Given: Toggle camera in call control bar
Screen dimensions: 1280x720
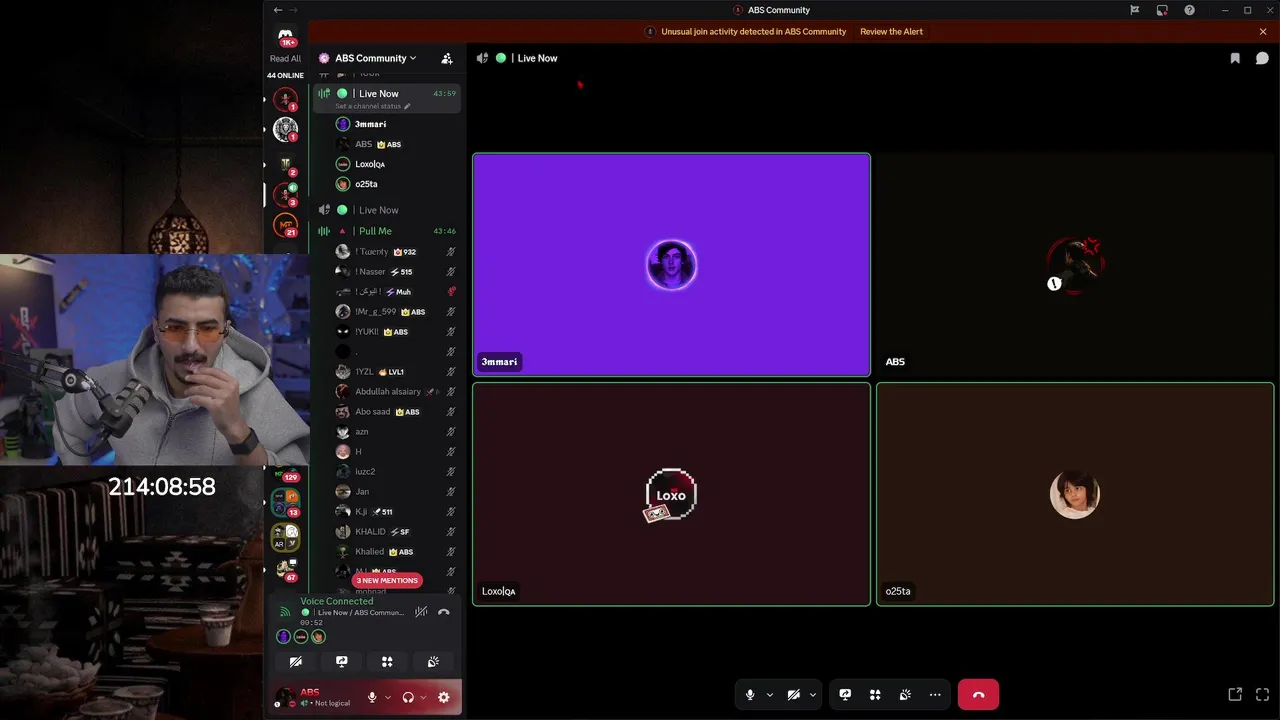Looking at the screenshot, I should (x=793, y=695).
